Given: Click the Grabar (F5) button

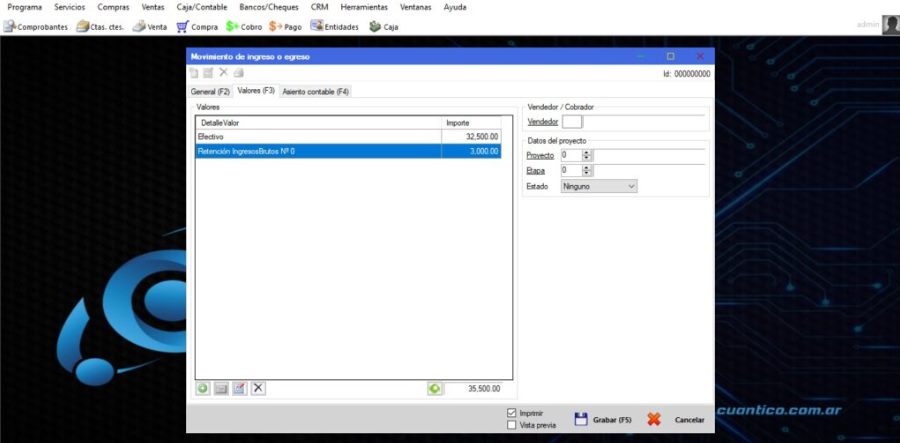Looking at the screenshot, I should 603,419.
